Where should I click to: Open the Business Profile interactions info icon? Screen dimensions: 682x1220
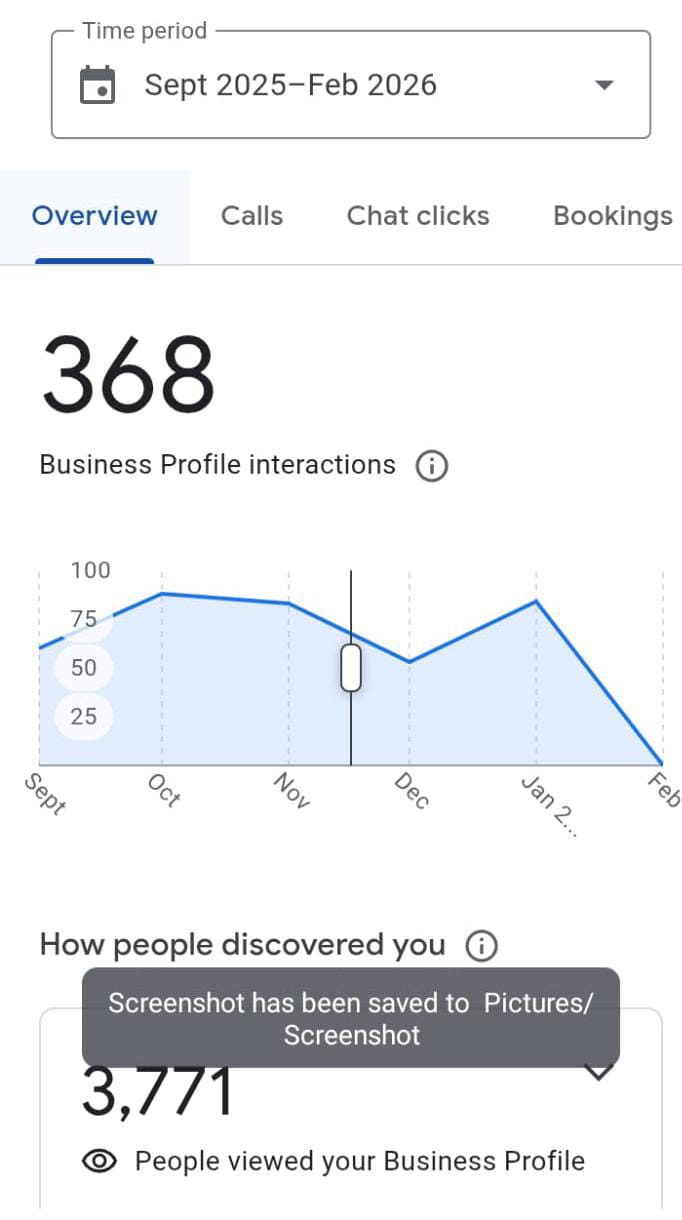(x=431, y=465)
